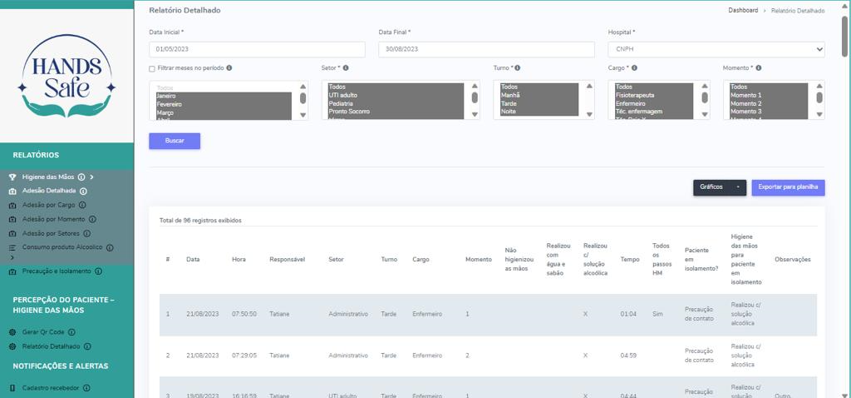
Task: Click info icon next to Adesão Detalhada
Action: click(84, 191)
